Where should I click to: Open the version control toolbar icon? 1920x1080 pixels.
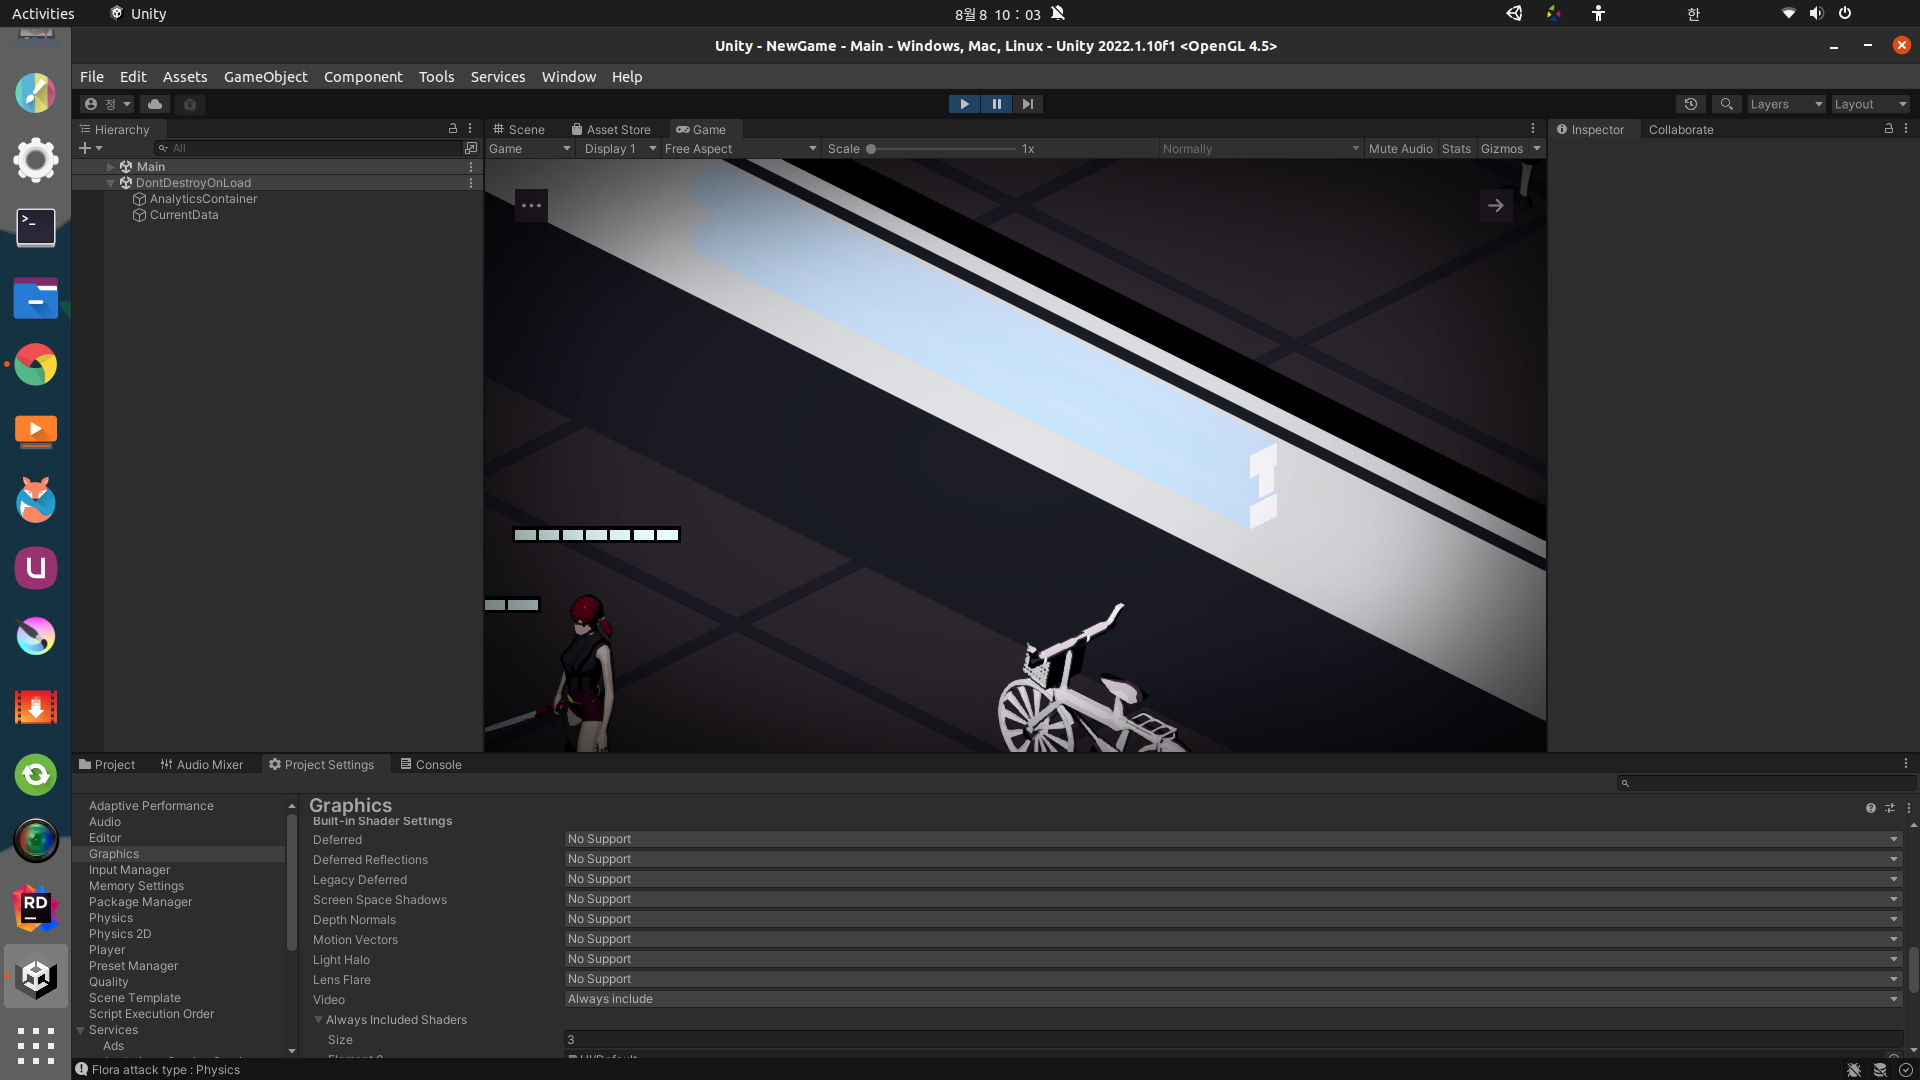click(190, 104)
